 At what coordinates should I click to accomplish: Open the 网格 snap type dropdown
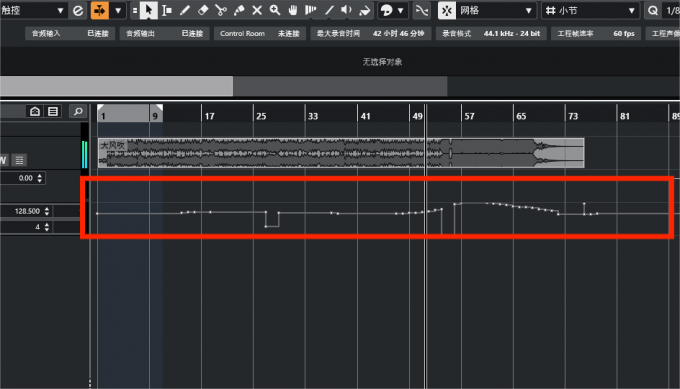[497, 10]
